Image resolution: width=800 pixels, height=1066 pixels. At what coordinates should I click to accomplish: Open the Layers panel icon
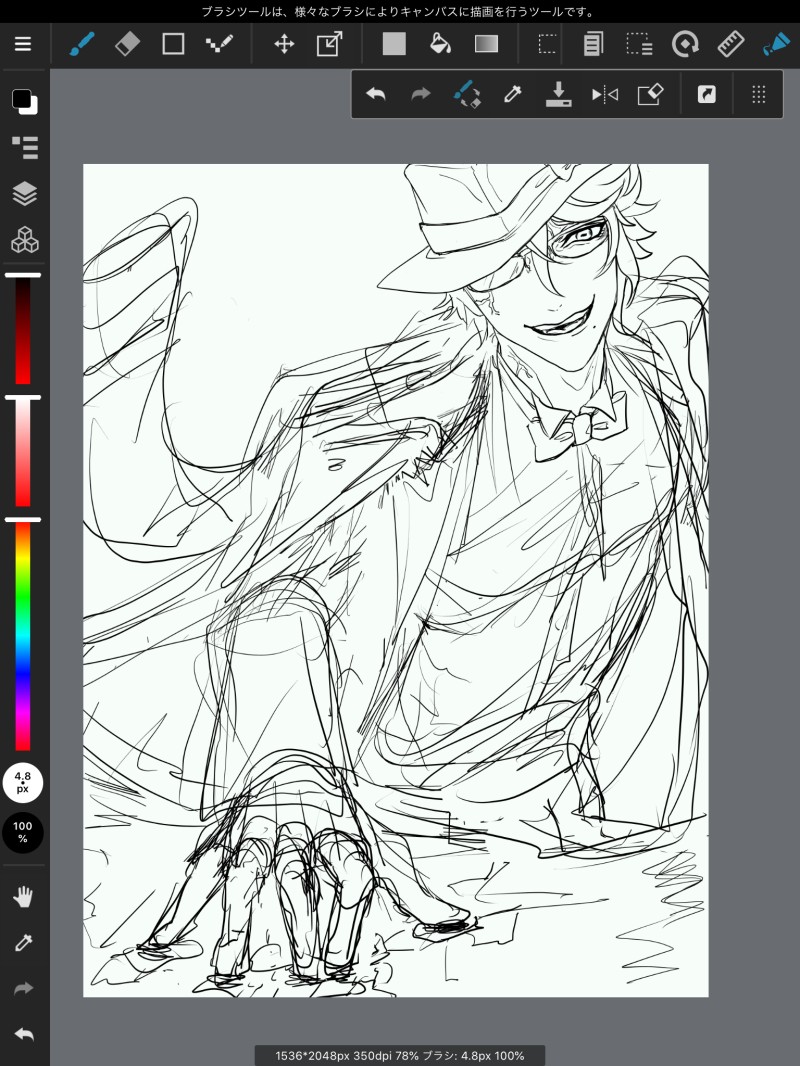point(24,194)
